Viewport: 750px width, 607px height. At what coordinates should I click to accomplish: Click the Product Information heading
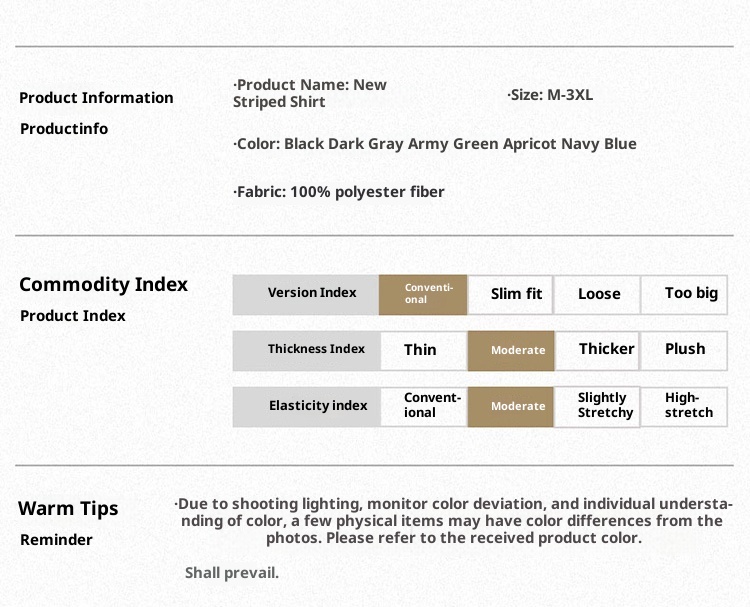(x=96, y=98)
